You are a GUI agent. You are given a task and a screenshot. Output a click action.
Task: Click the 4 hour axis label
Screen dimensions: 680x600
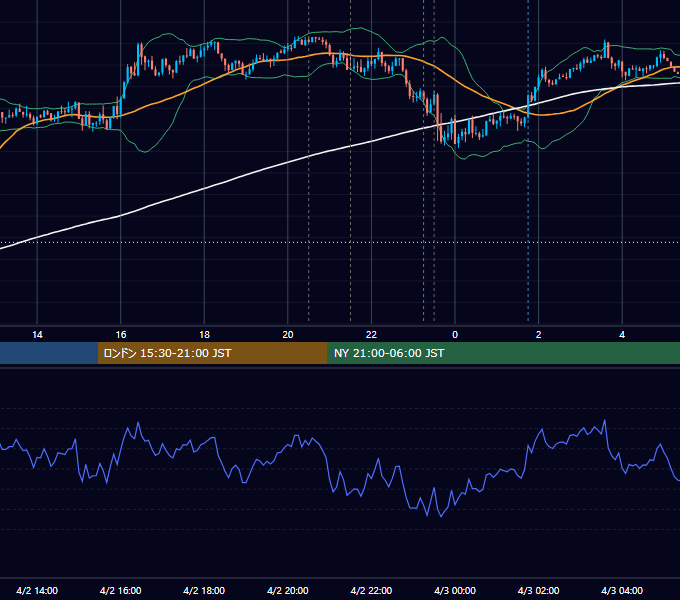tap(622, 335)
